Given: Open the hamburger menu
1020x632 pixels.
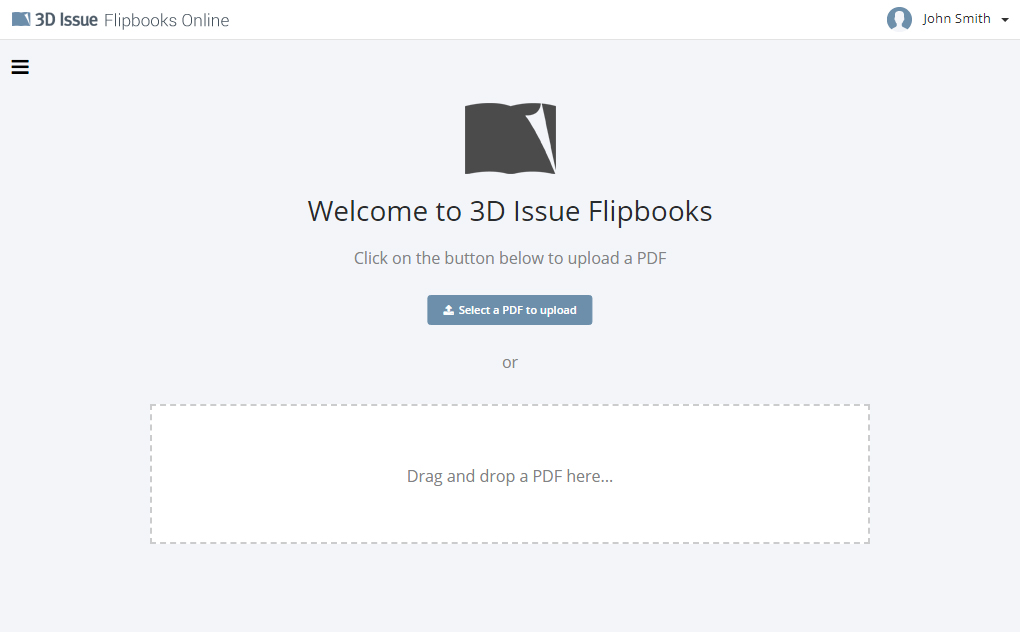Looking at the screenshot, I should tap(20, 67).
